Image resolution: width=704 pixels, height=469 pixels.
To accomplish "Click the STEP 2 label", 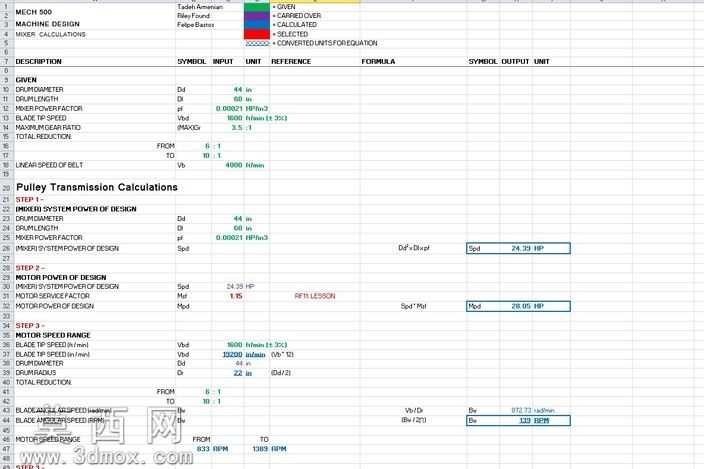I will 30,268.
